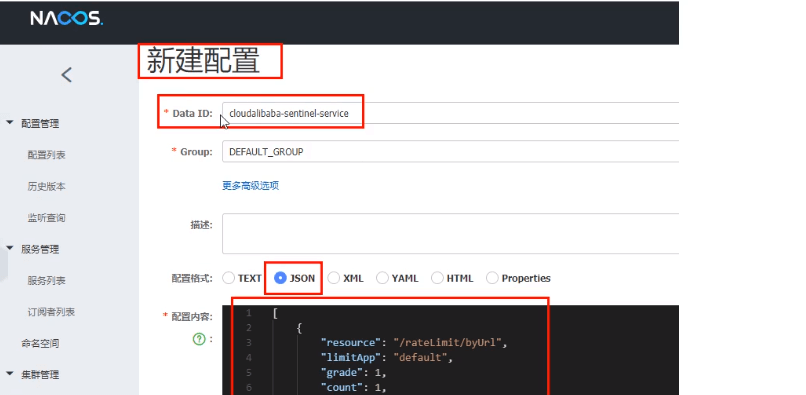Image resolution: width=806 pixels, height=395 pixels.
Task: Open 配置列表 in the sidebar
Action: point(46,155)
